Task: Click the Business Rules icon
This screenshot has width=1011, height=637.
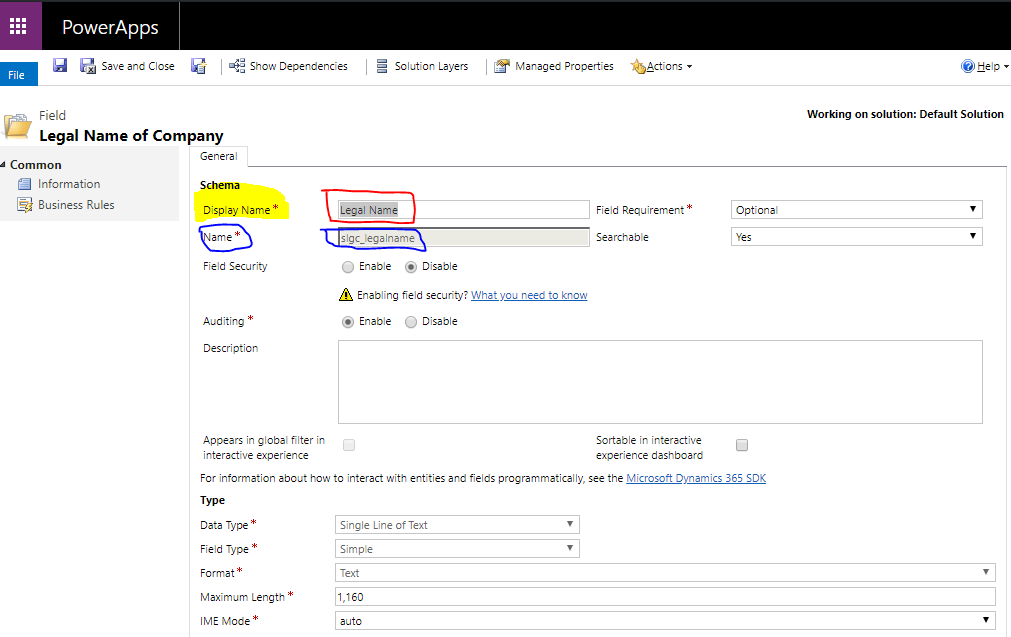Action: coord(25,205)
